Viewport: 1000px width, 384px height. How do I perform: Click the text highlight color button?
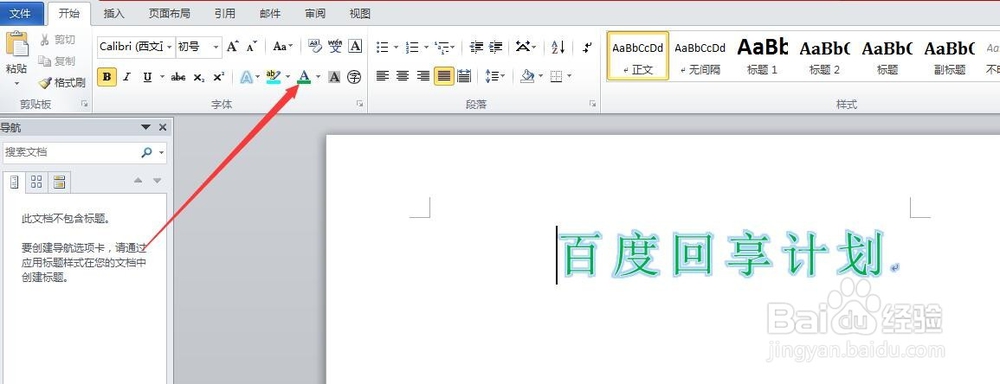pos(274,77)
